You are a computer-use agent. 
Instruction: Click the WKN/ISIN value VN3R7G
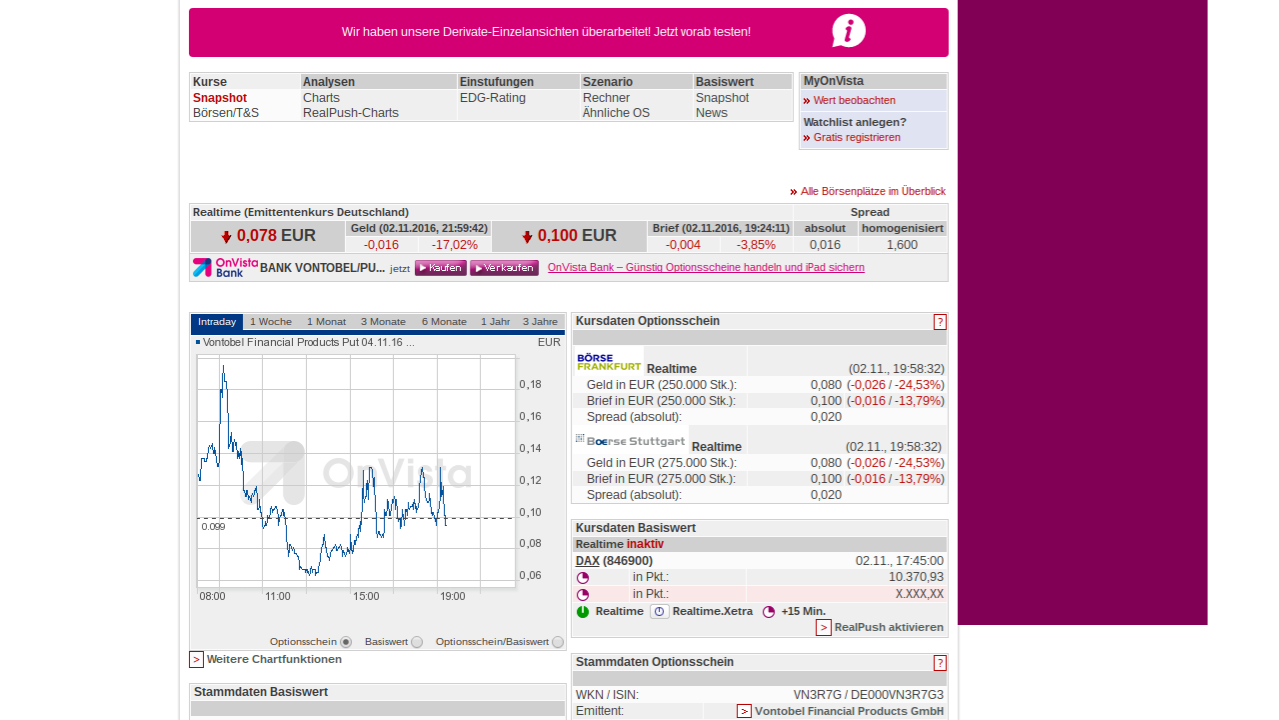click(817, 695)
